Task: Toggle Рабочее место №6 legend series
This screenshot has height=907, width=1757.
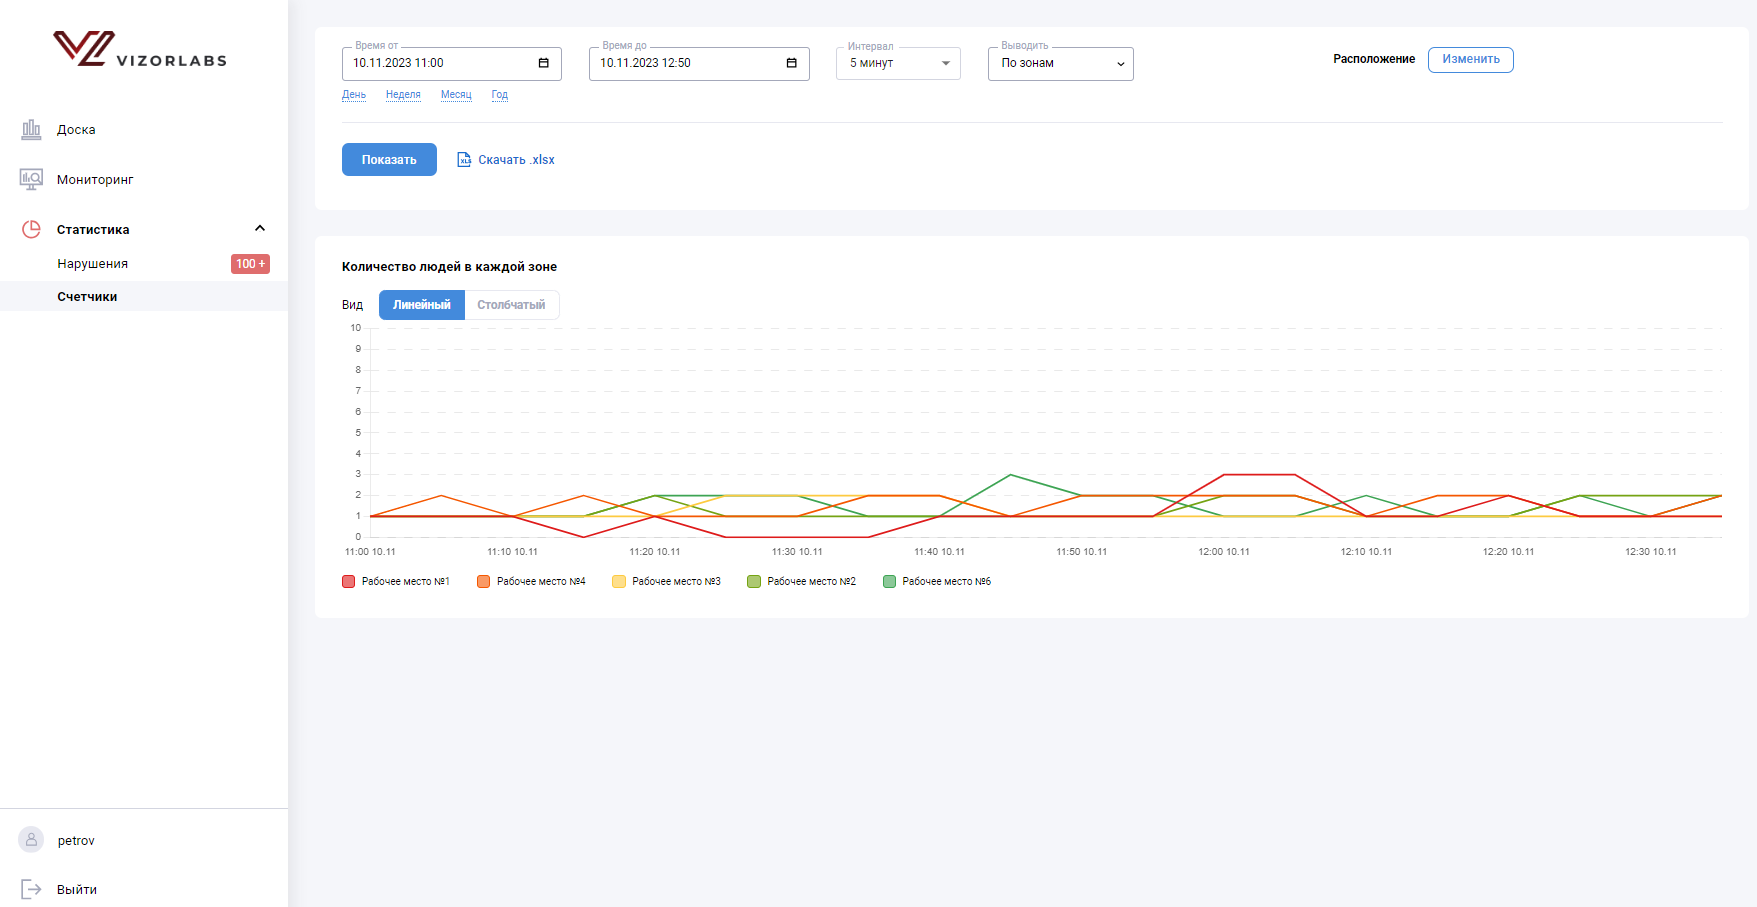Action: pyautogui.click(x=937, y=581)
